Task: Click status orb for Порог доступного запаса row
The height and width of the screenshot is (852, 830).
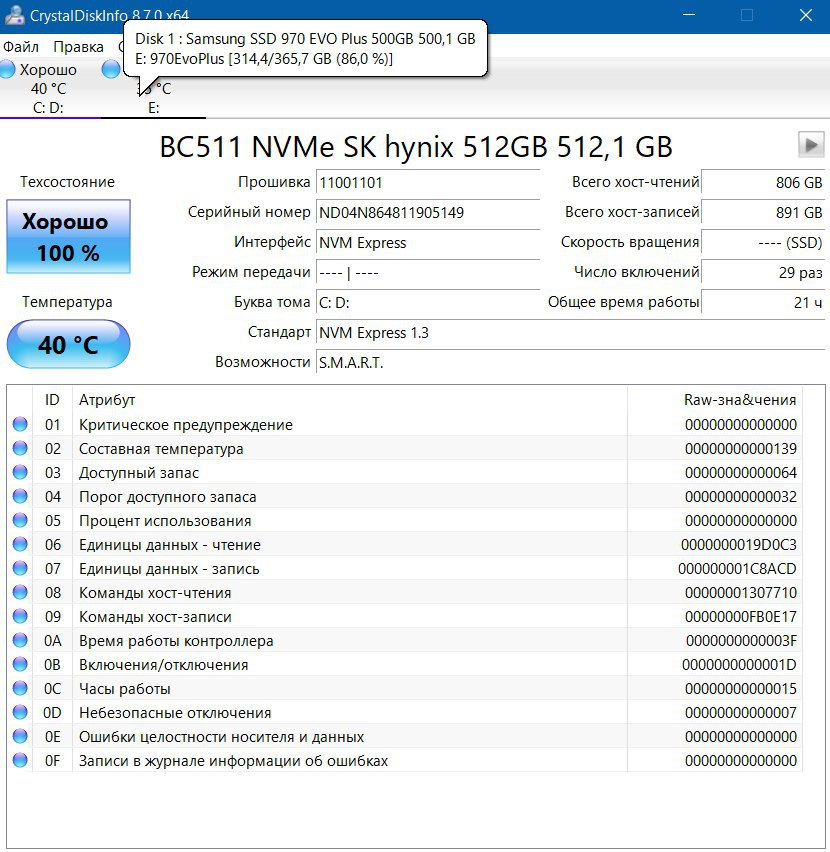Action: pyautogui.click(x=20, y=496)
